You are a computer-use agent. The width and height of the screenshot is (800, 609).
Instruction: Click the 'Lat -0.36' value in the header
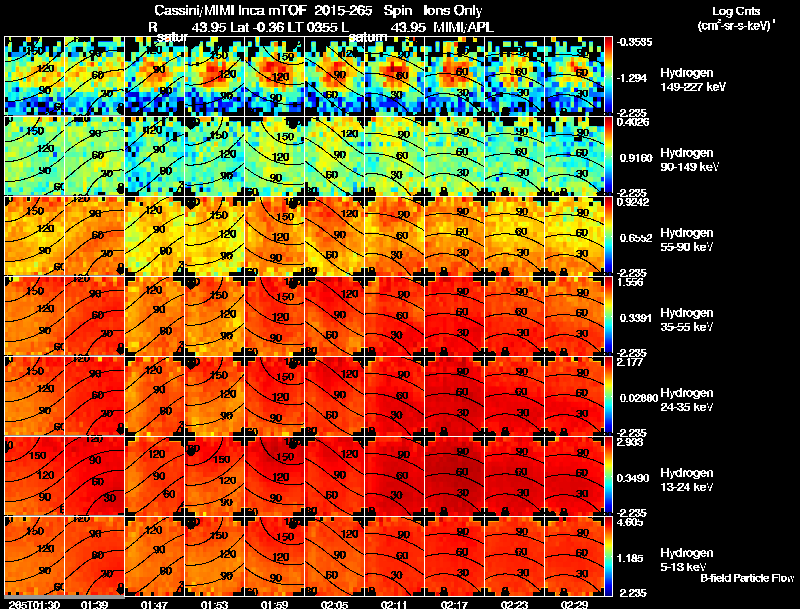coord(264,28)
